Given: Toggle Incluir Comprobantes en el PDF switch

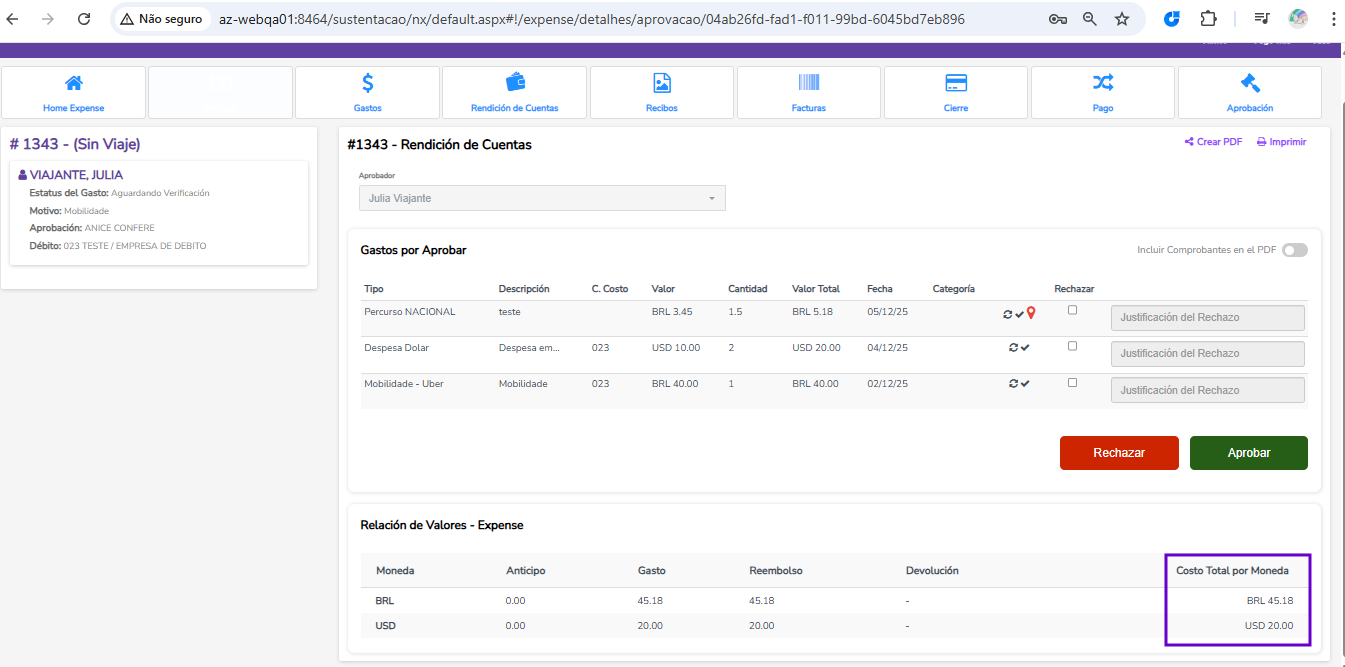Looking at the screenshot, I should tap(1294, 250).
